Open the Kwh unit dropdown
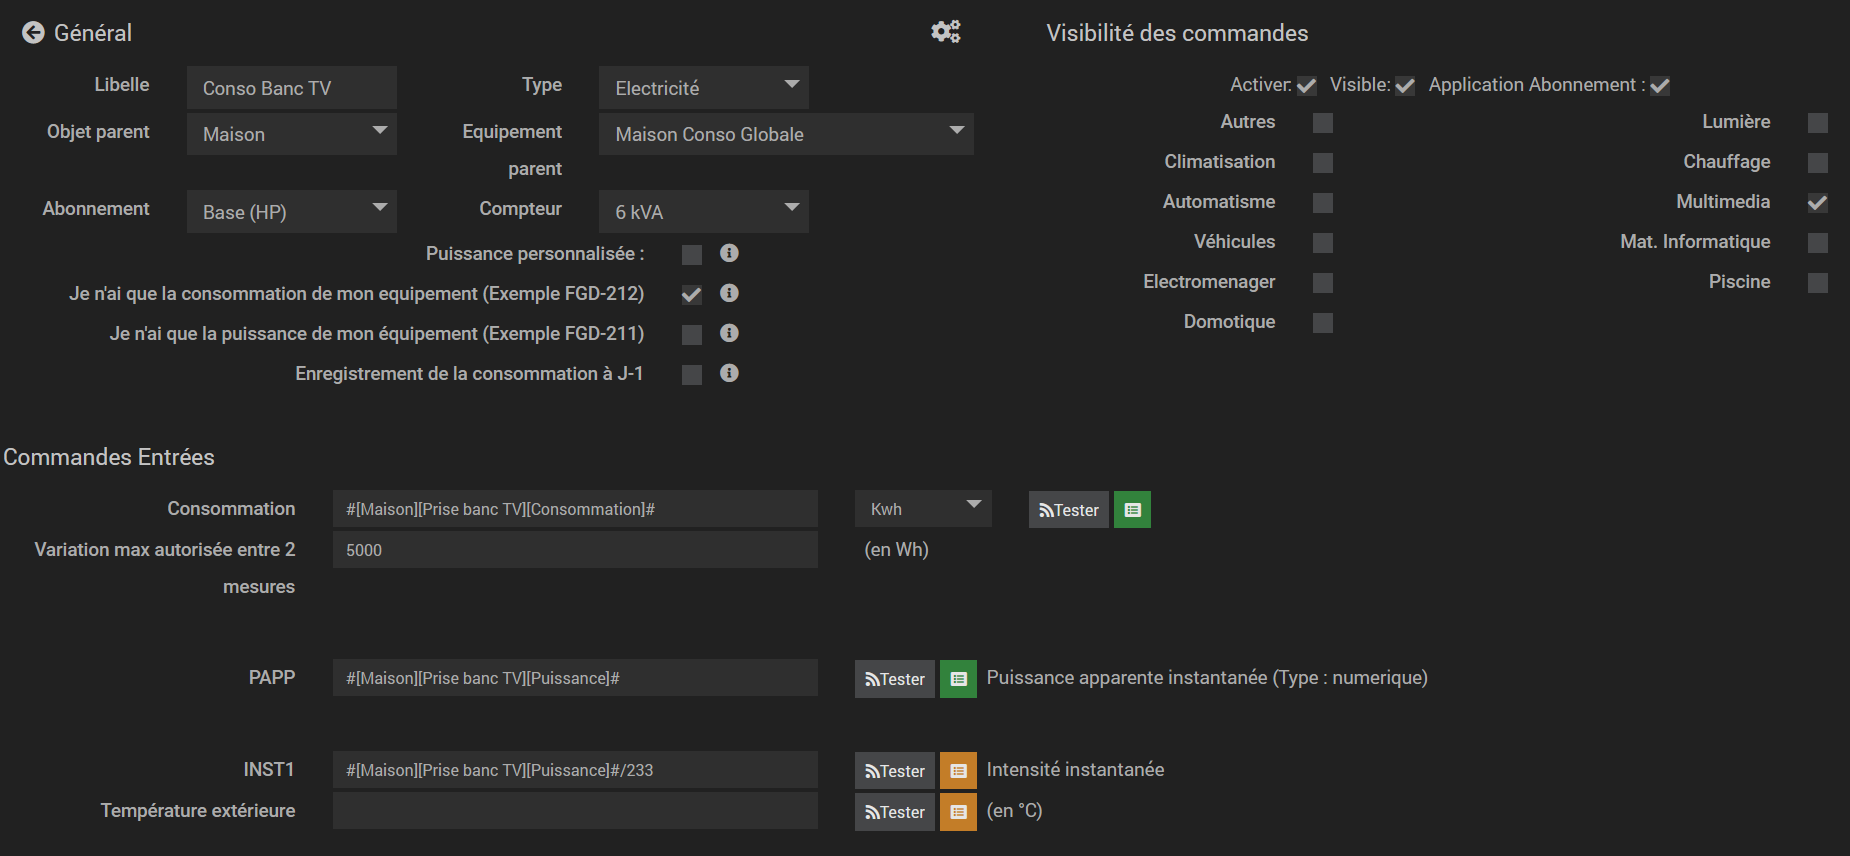 [x=922, y=509]
